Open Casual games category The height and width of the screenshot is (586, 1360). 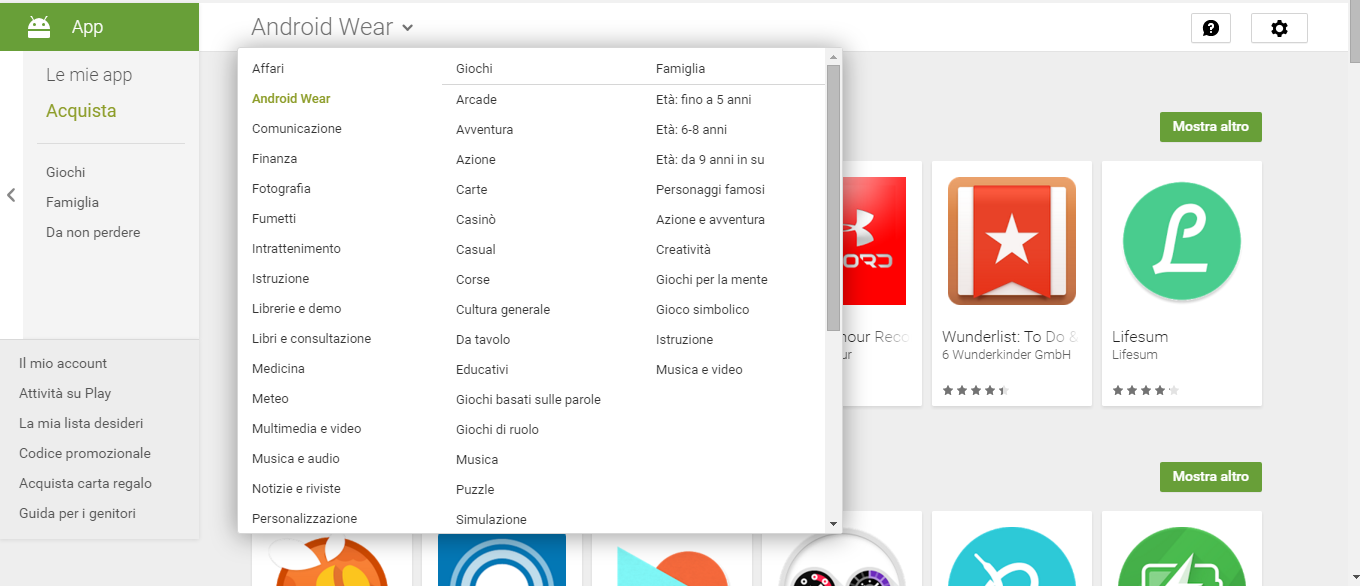click(x=476, y=250)
